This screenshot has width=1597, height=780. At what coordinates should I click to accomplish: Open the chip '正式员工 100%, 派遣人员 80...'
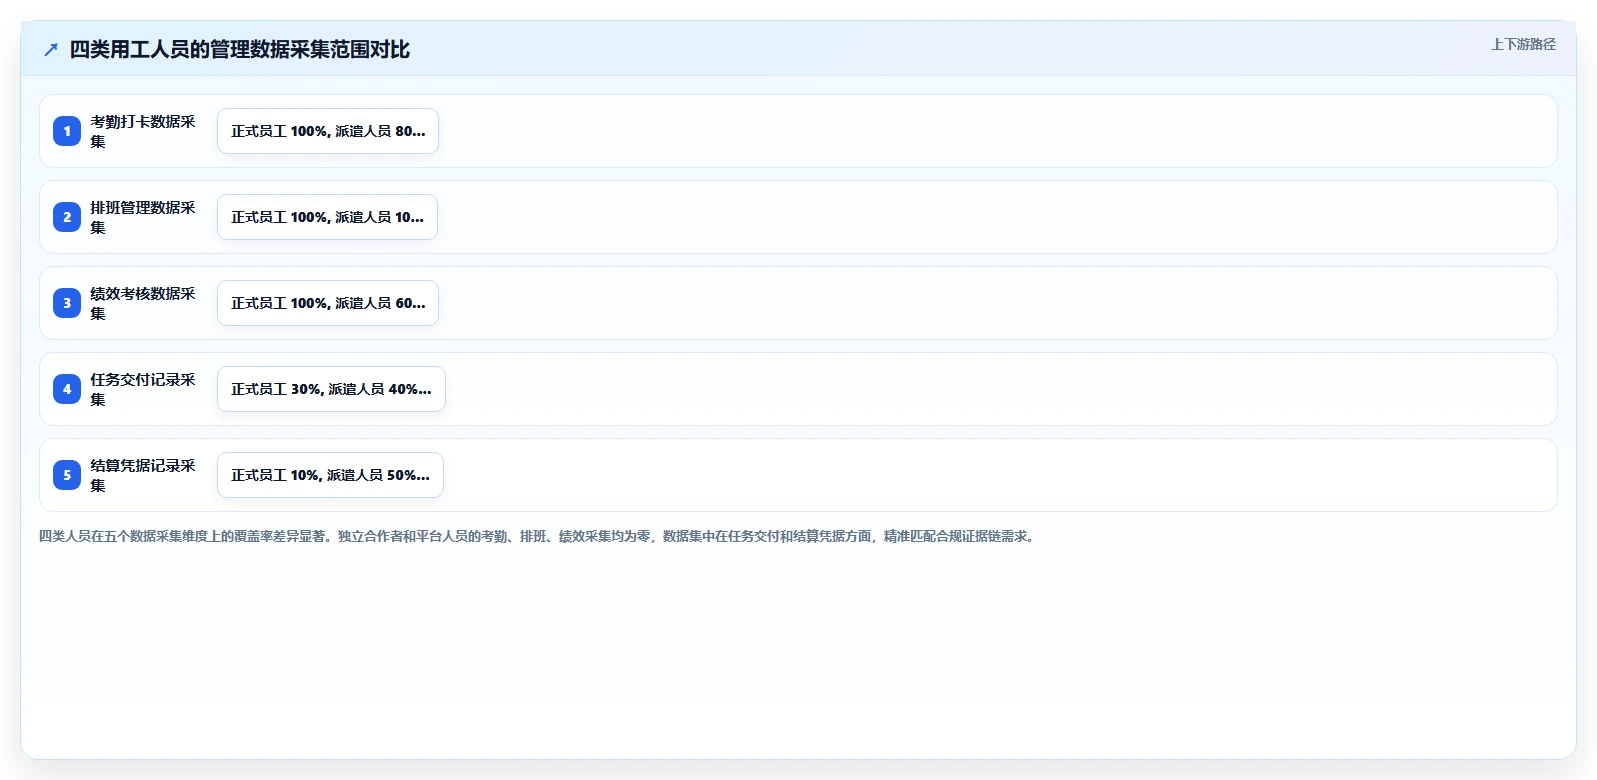(x=328, y=131)
